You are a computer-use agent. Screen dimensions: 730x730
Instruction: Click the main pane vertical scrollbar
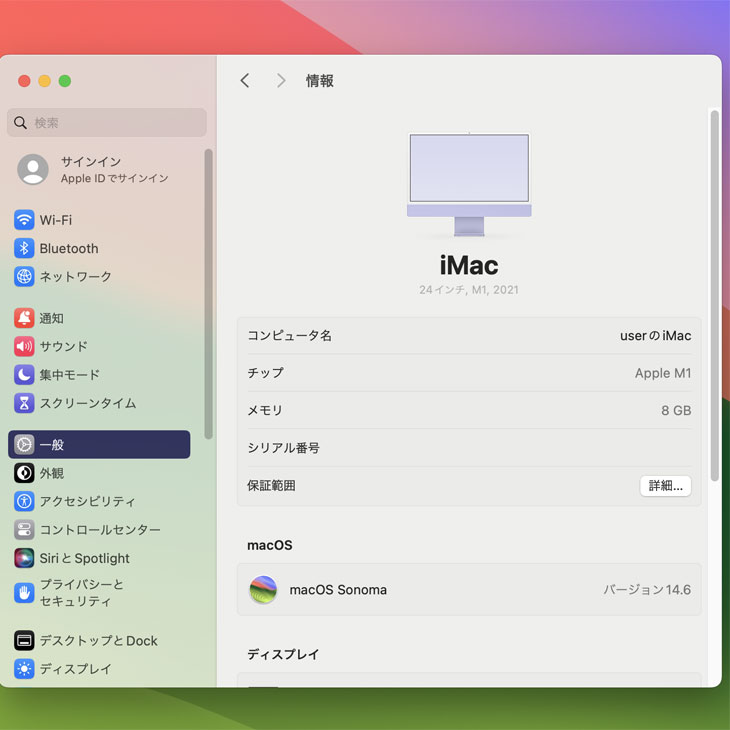[x=715, y=296]
